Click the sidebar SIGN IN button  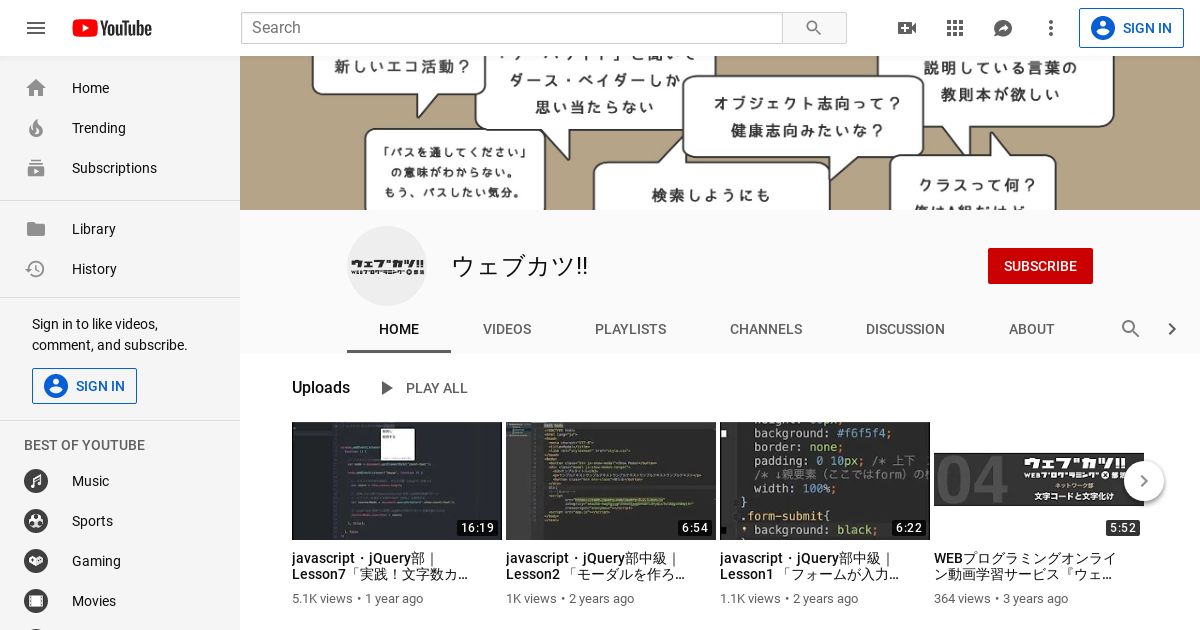pyautogui.click(x=84, y=386)
